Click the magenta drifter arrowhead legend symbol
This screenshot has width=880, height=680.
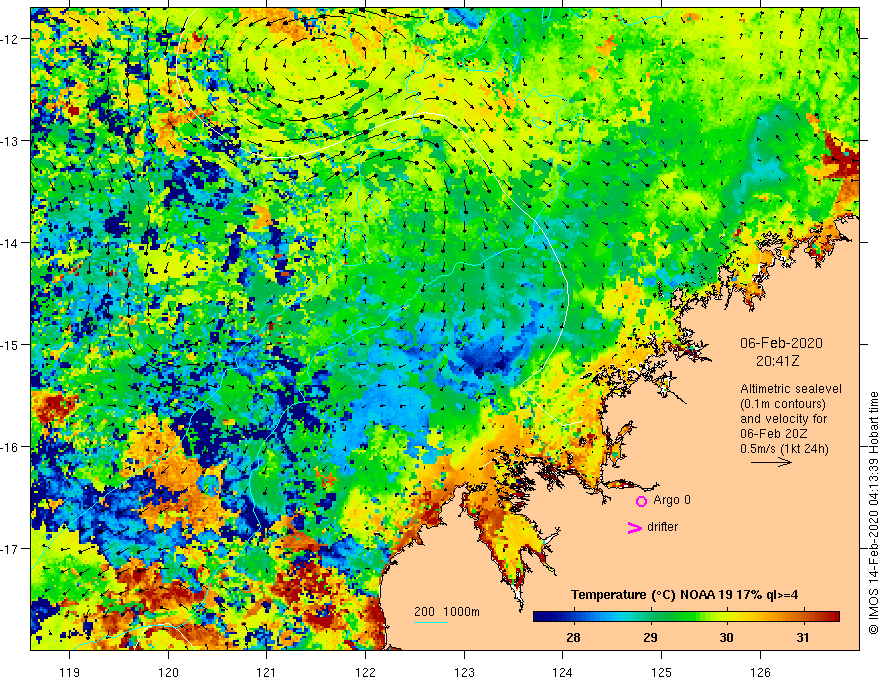[634, 527]
